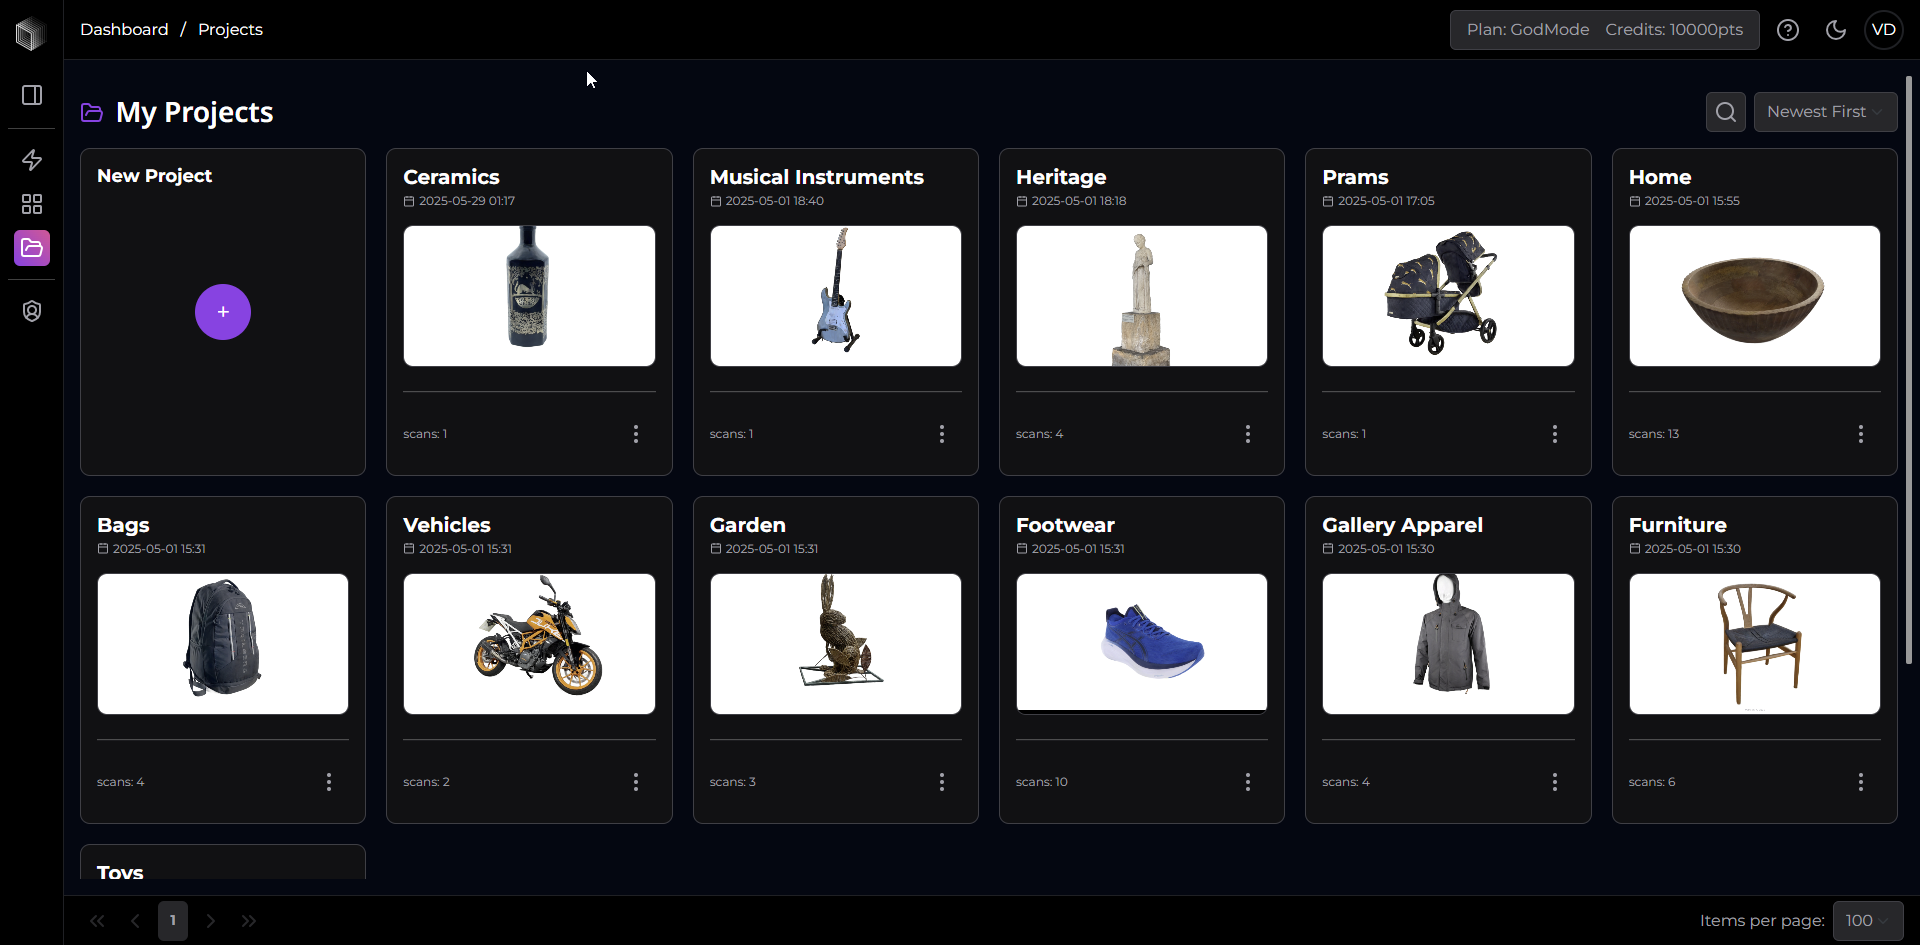Open the shield account icon in sidebar
The height and width of the screenshot is (945, 1920).
pos(32,311)
